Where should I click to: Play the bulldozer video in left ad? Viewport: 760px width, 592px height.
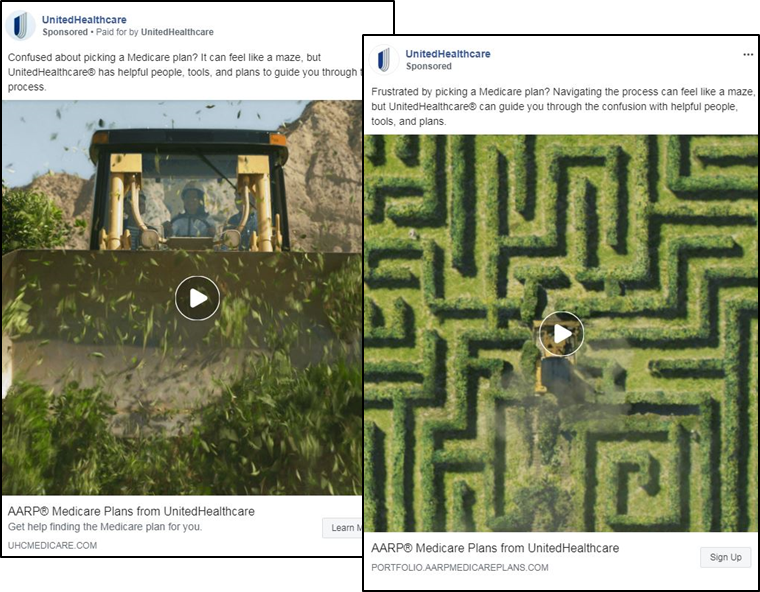(197, 298)
